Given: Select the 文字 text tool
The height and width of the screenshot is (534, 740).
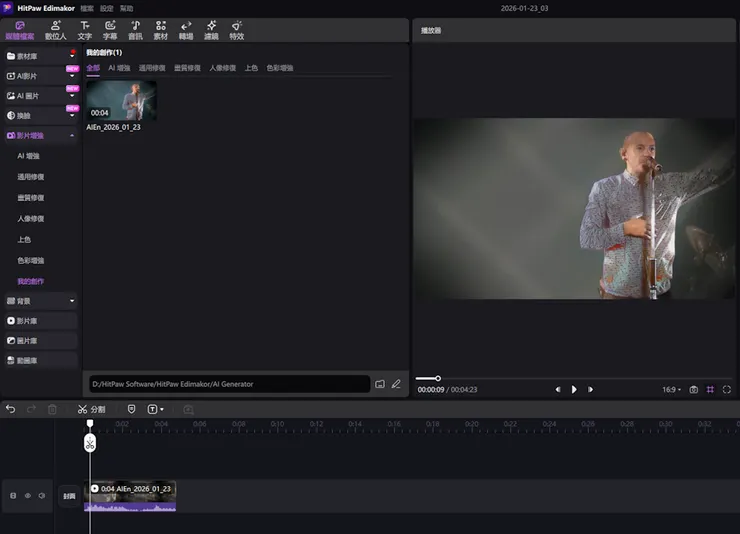Looking at the screenshot, I should click(x=85, y=30).
